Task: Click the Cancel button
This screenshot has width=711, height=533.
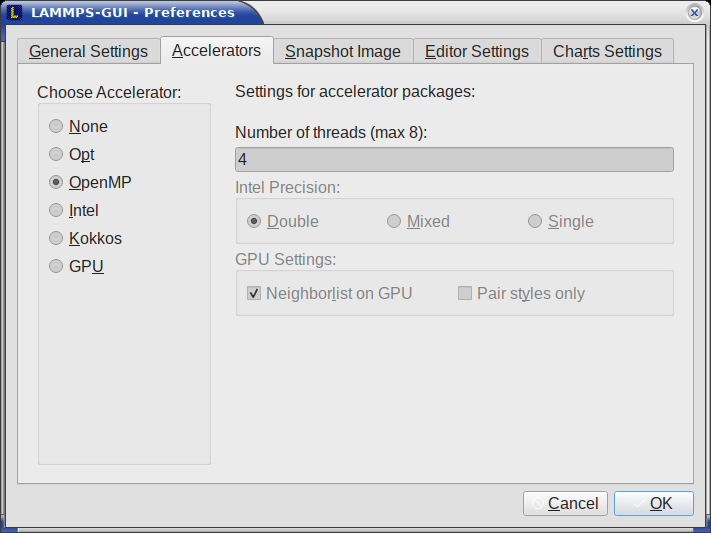Action: 565,504
